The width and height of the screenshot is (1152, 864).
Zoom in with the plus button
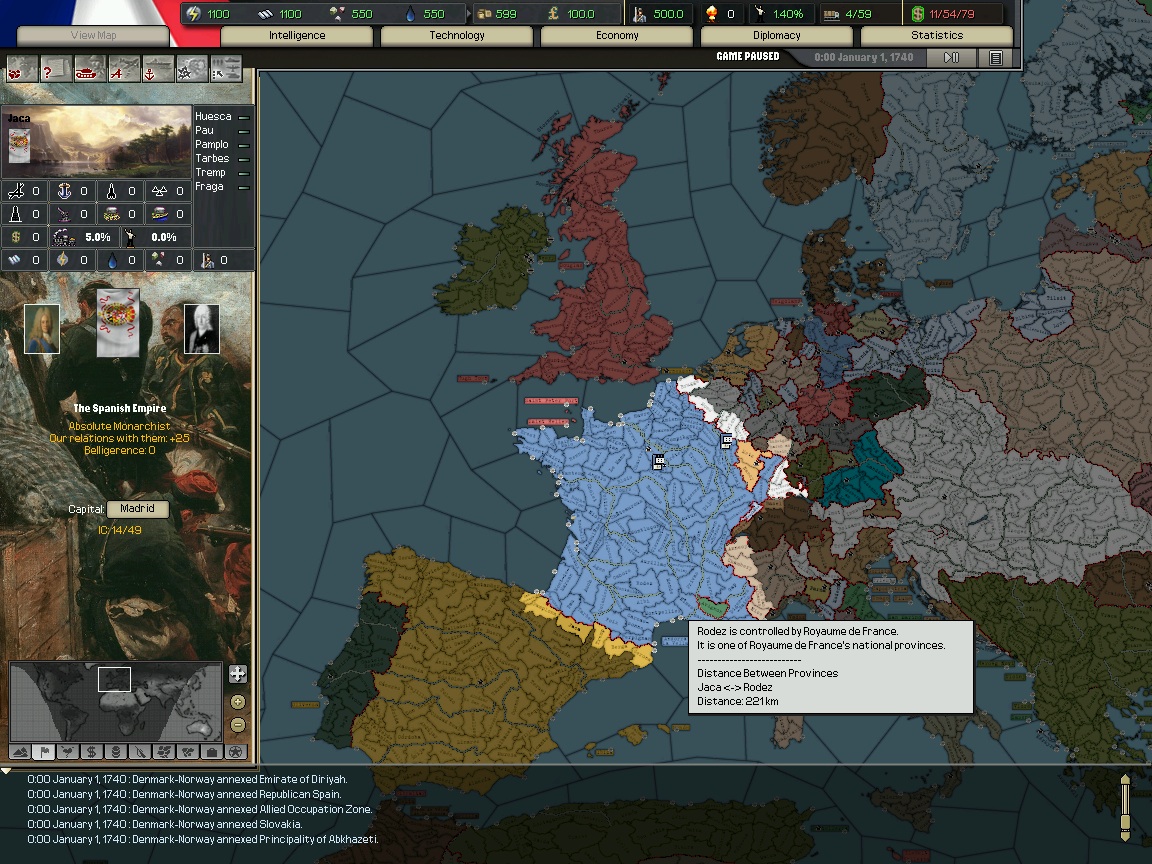[x=238, y=702]
